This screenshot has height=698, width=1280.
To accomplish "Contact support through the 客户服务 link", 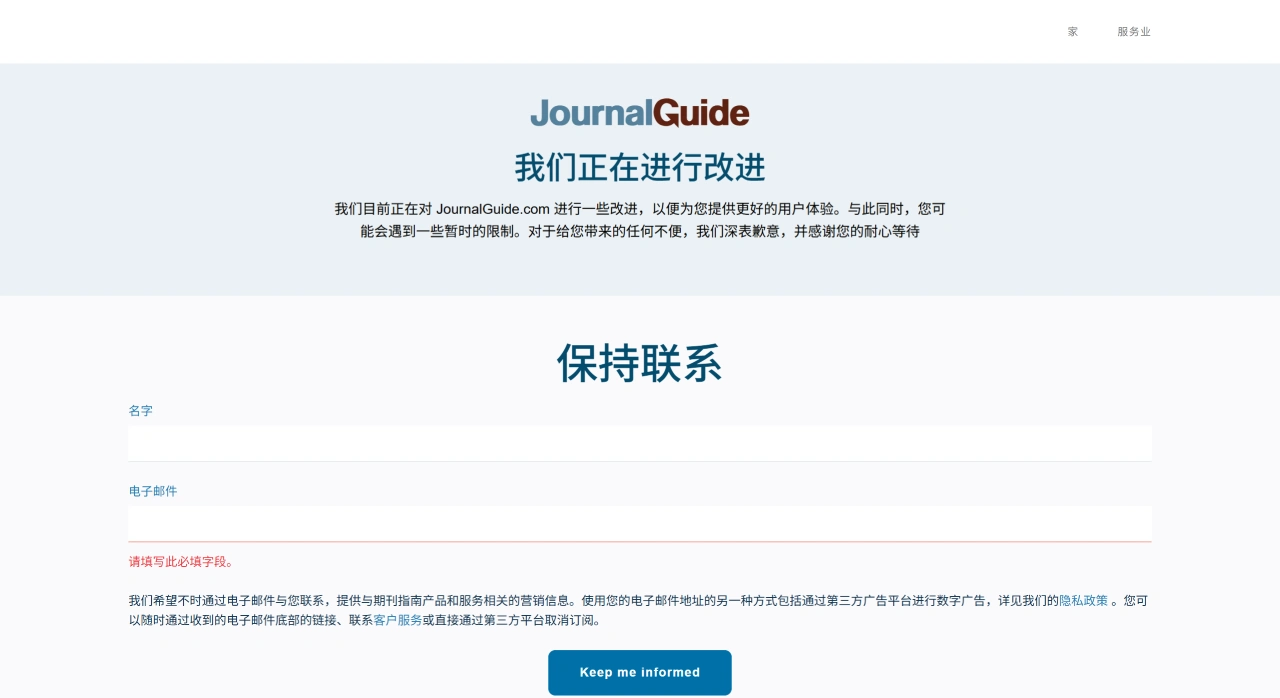I will [397, 619].
